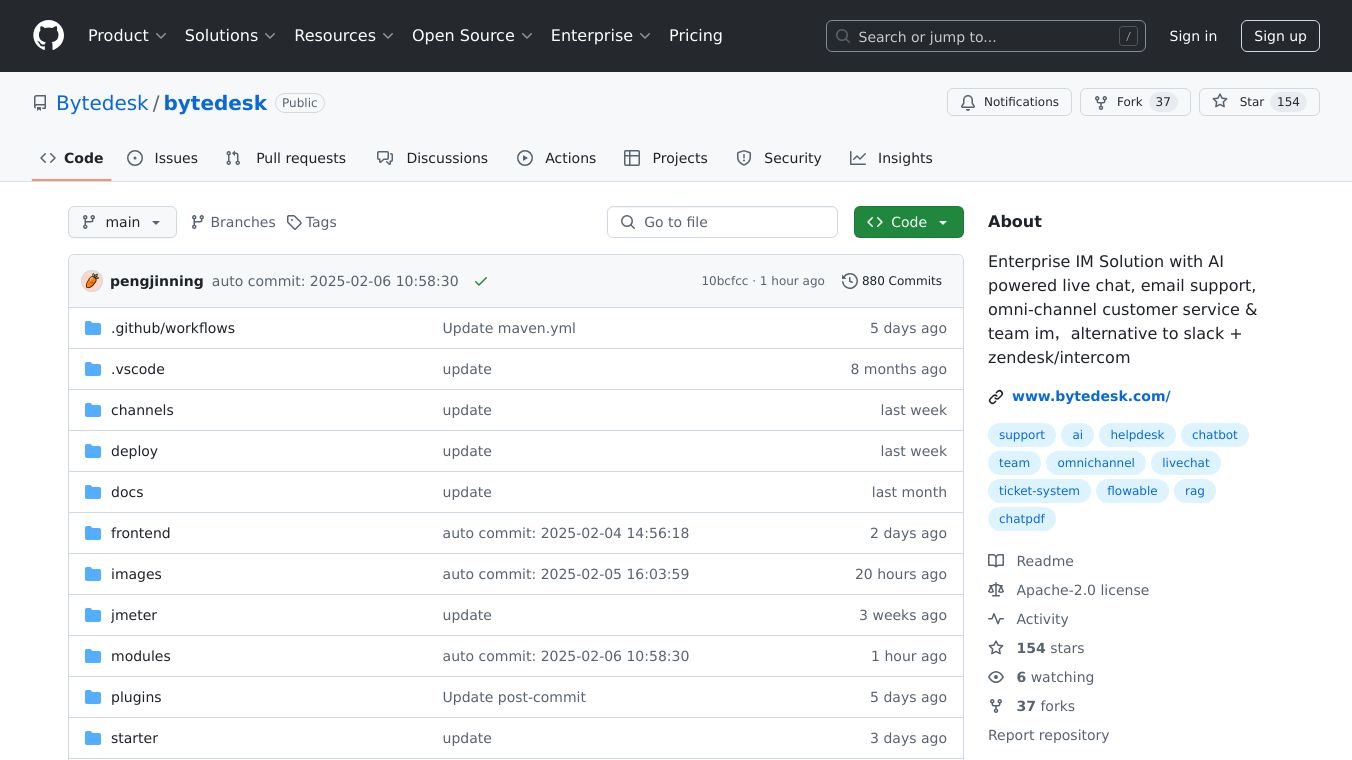Viewport: 1352px width, 760px height.
Task: Open the 880 Commits history
Action: tap(892, 281)
